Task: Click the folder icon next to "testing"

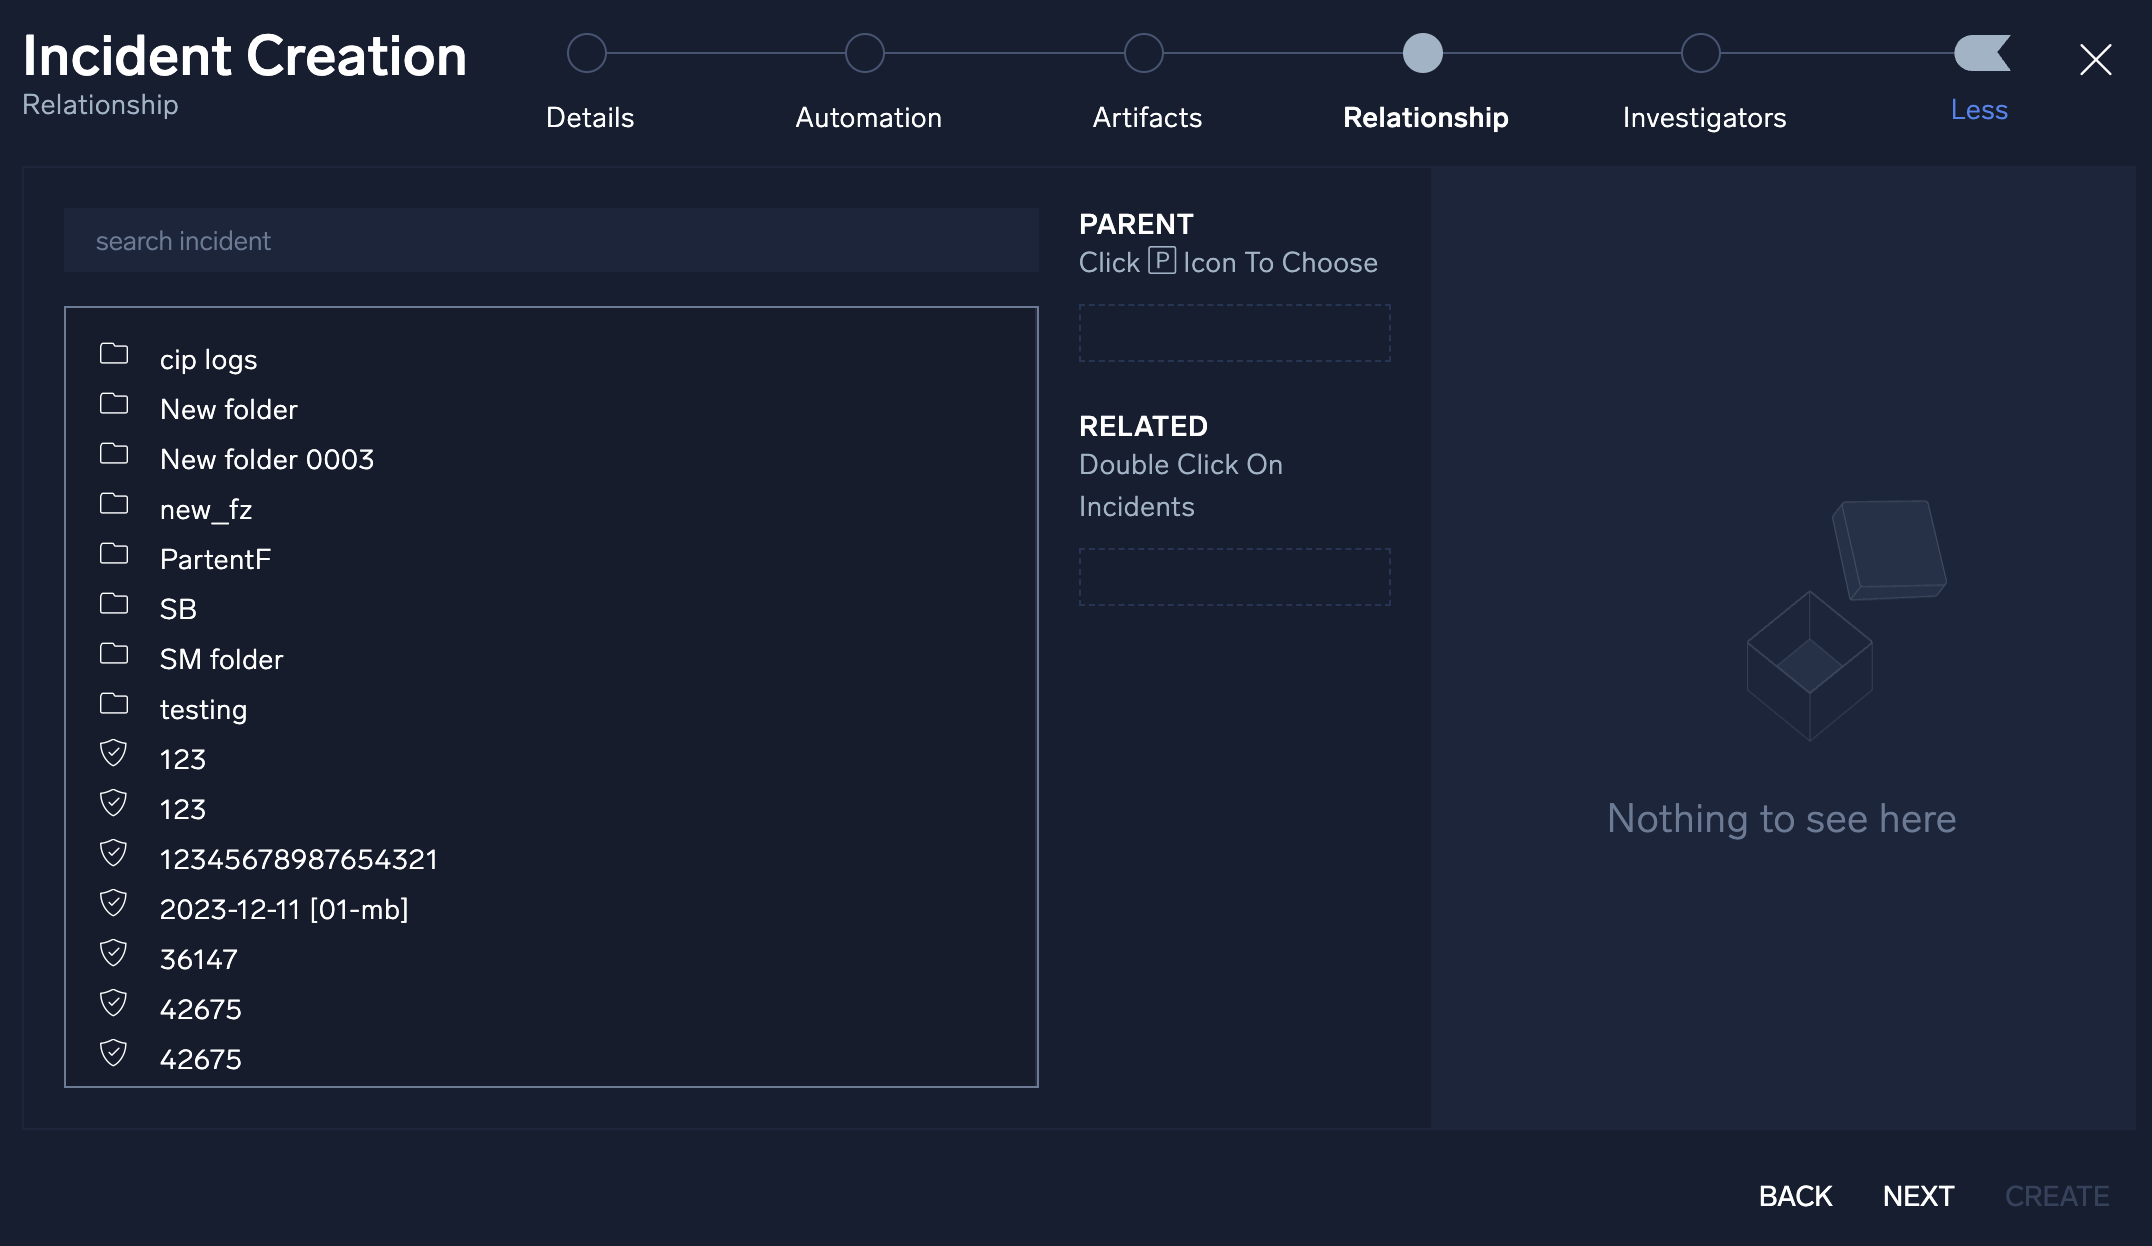Action: (x=113, y=704)
